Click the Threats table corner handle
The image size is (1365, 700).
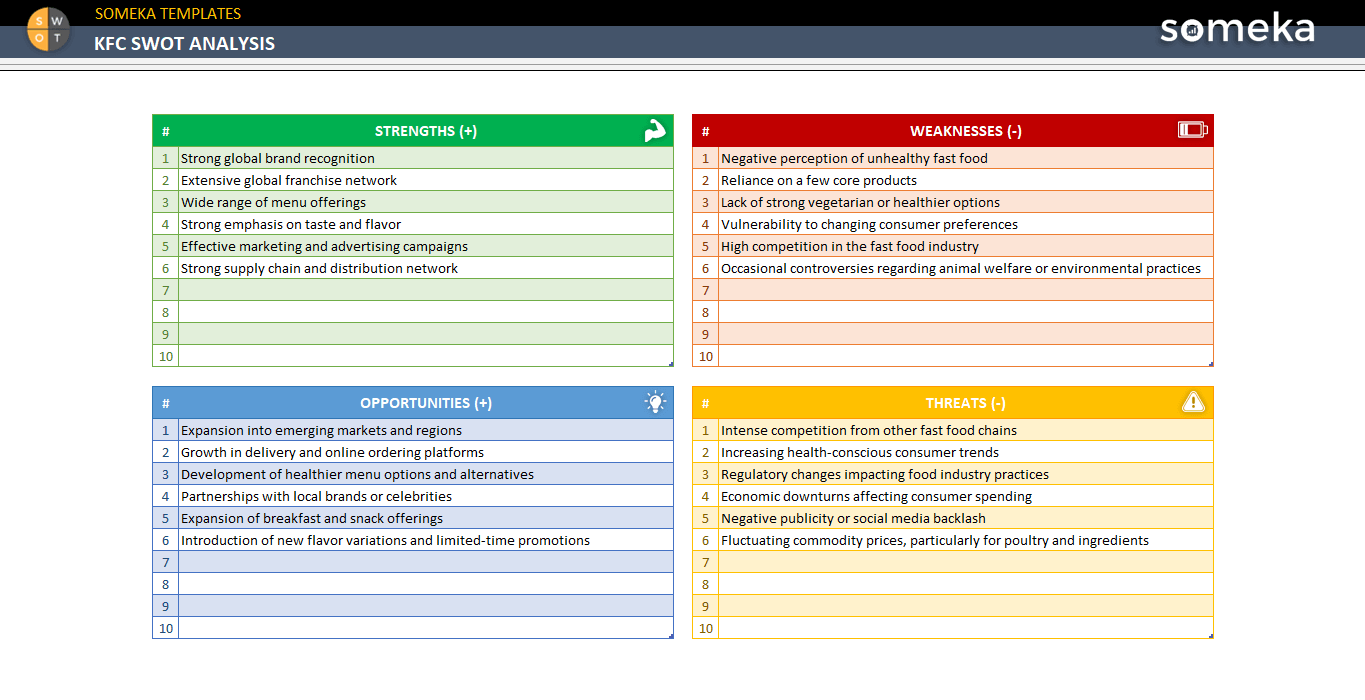click(x=1211, y=636)
